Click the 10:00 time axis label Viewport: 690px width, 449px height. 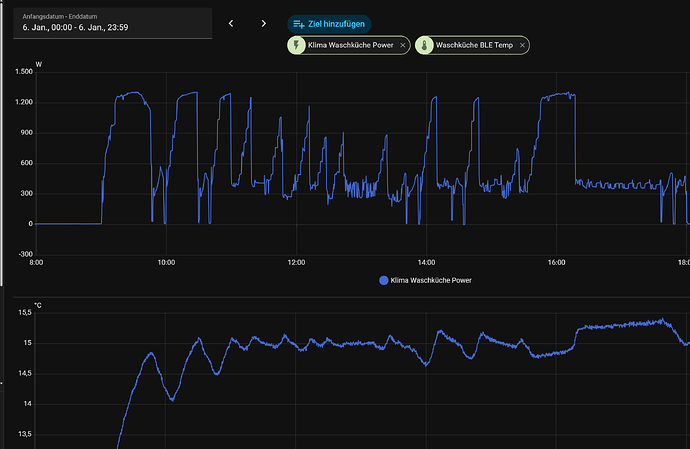(x=166, y=262)
